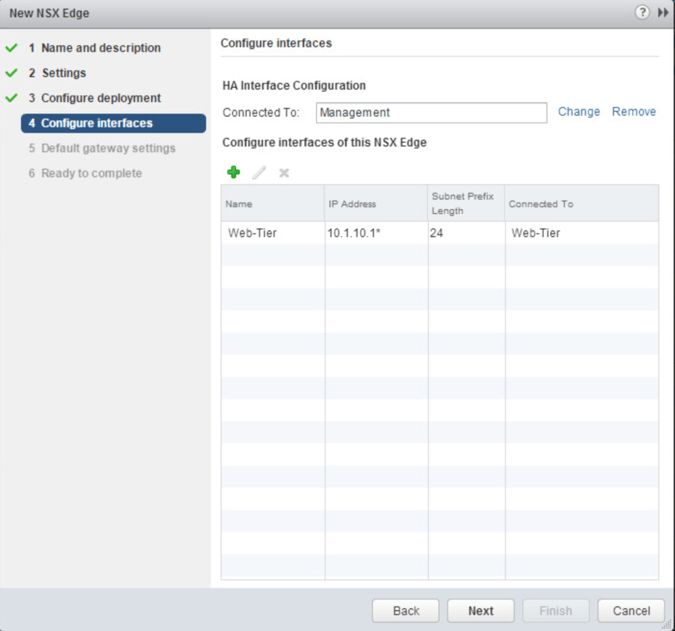Go to step 2 Settings
Viewport: 675px width, 631px height.
[63, 73]
